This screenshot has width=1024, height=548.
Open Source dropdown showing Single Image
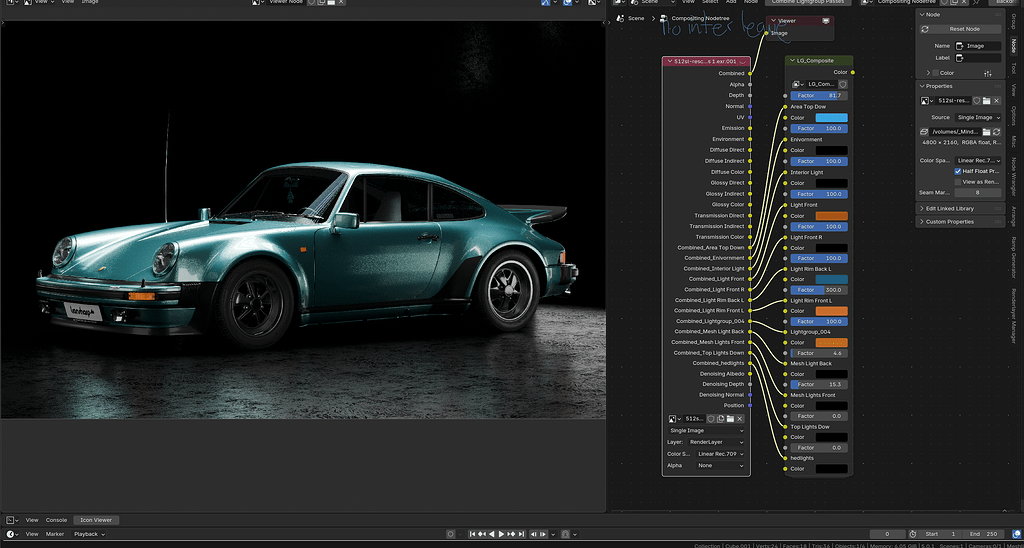point(978,118)
